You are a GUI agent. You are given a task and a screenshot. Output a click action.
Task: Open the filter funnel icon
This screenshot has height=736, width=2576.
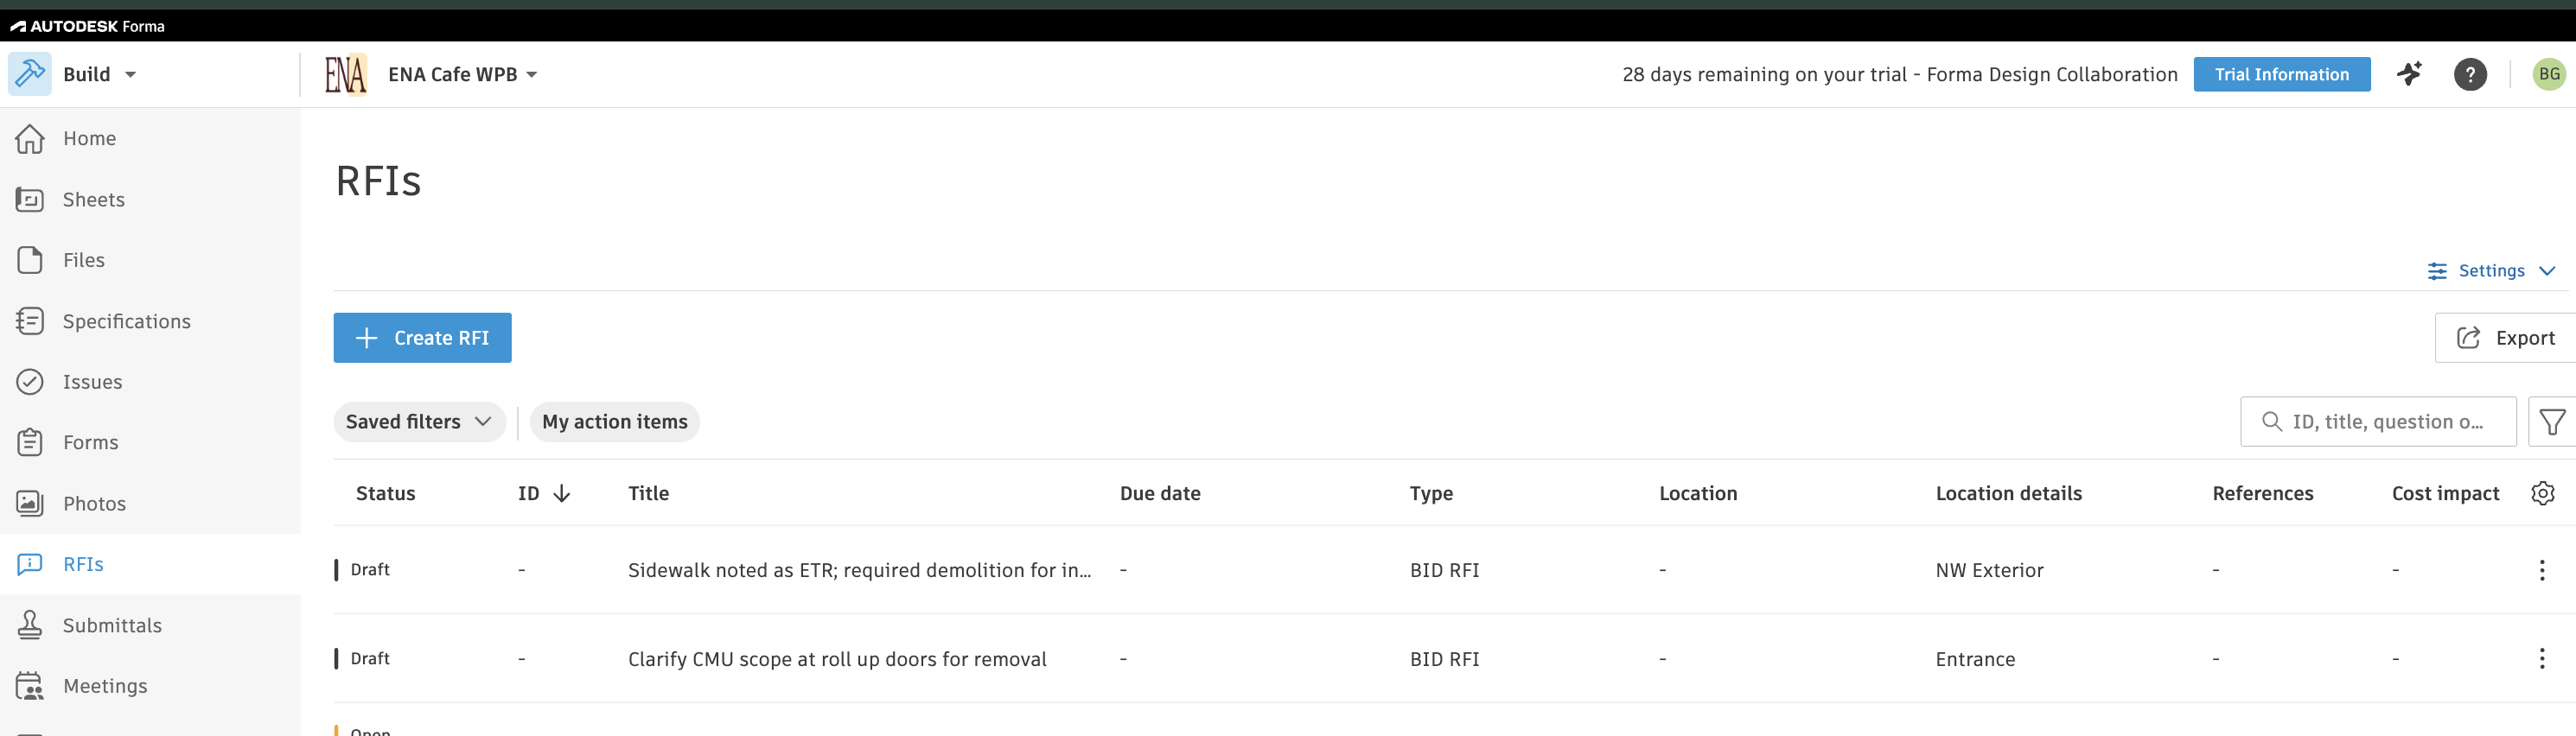pyautogui.click(x=2551, y=422)
